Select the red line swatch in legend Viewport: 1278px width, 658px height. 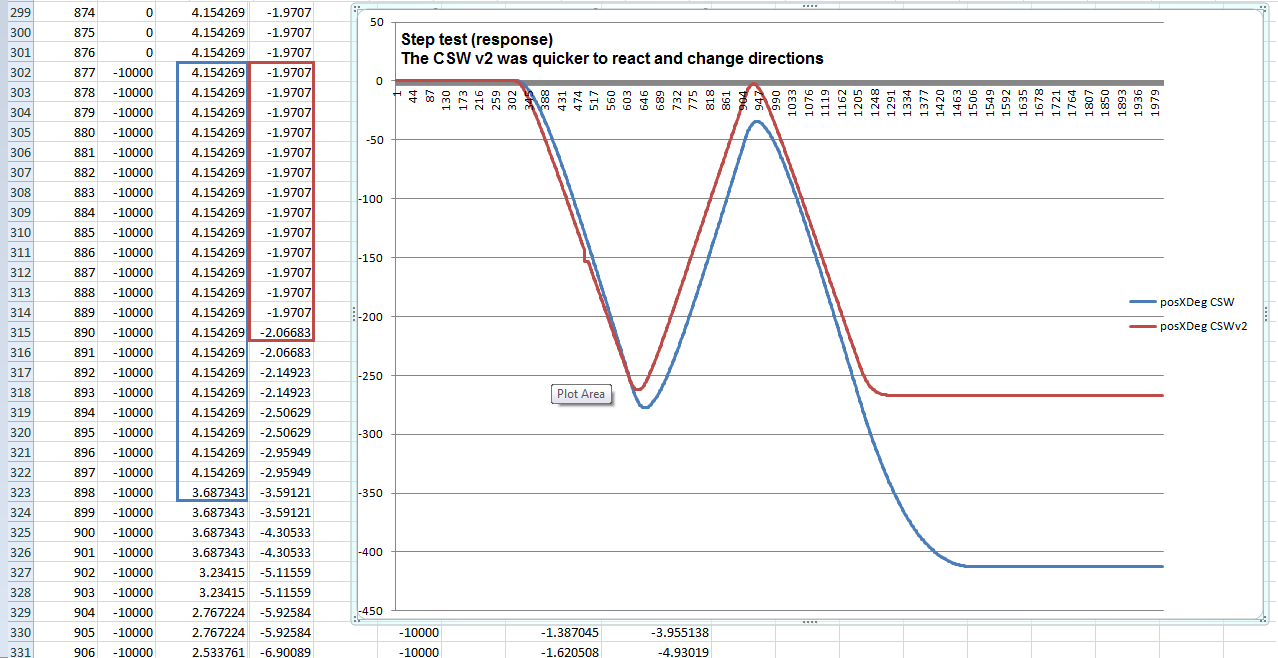(1142, 326)
